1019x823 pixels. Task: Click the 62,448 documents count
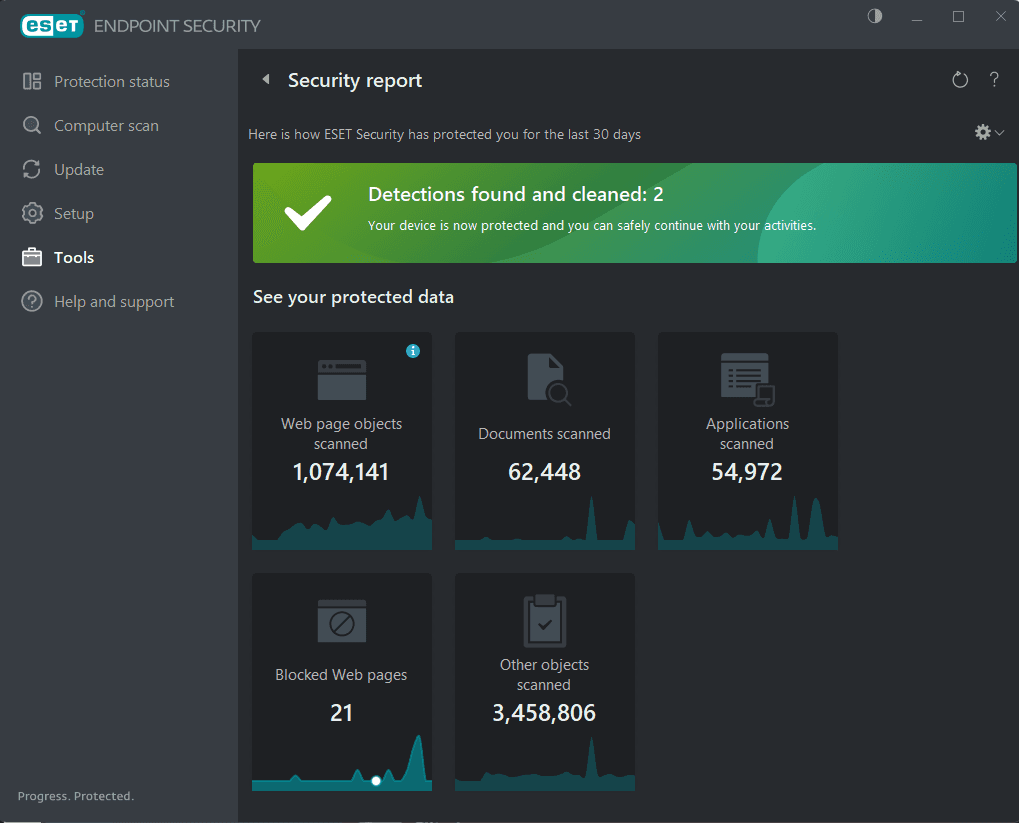pos(544,472)
